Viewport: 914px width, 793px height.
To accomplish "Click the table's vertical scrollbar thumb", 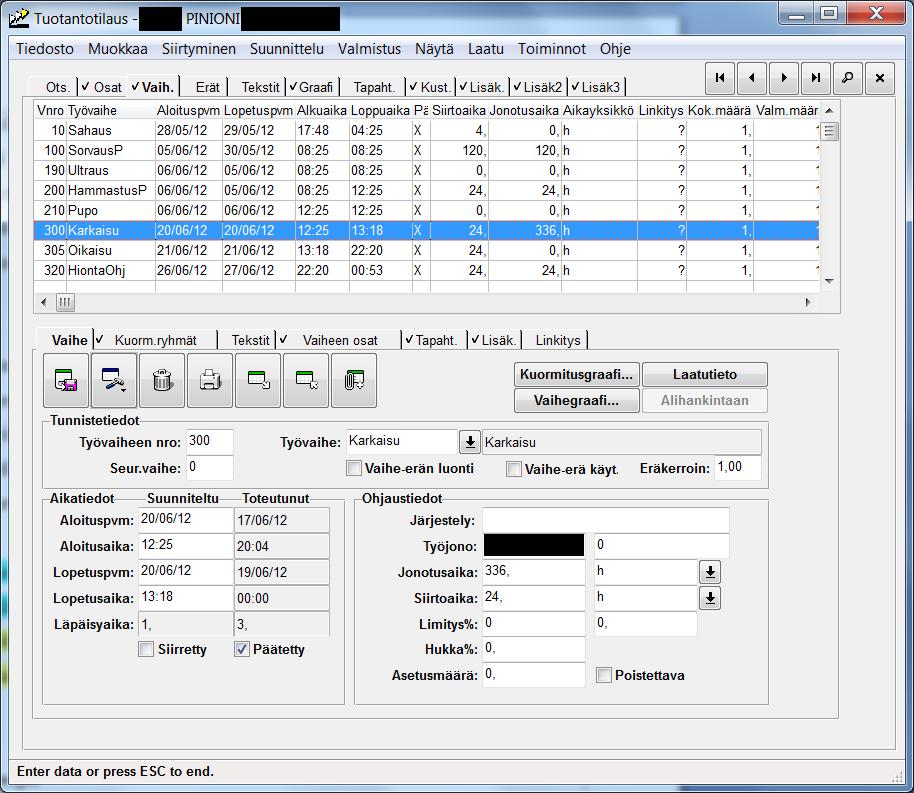I will (829, 131).
